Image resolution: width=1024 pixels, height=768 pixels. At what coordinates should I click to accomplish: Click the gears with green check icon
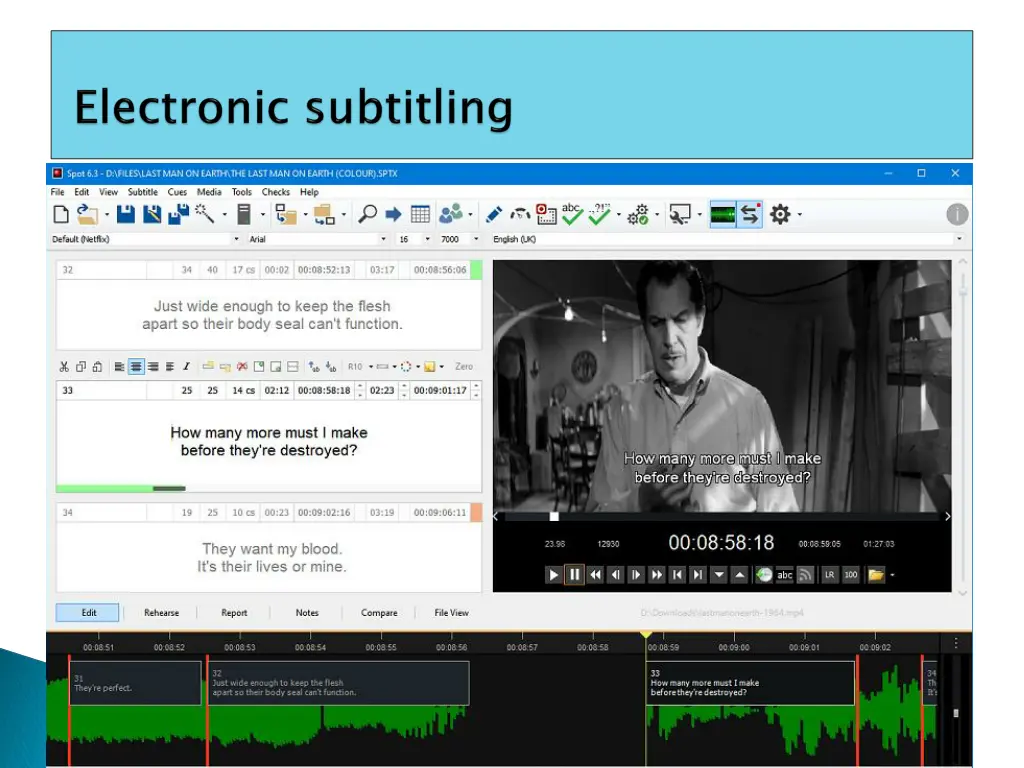(x=638, y=214)
